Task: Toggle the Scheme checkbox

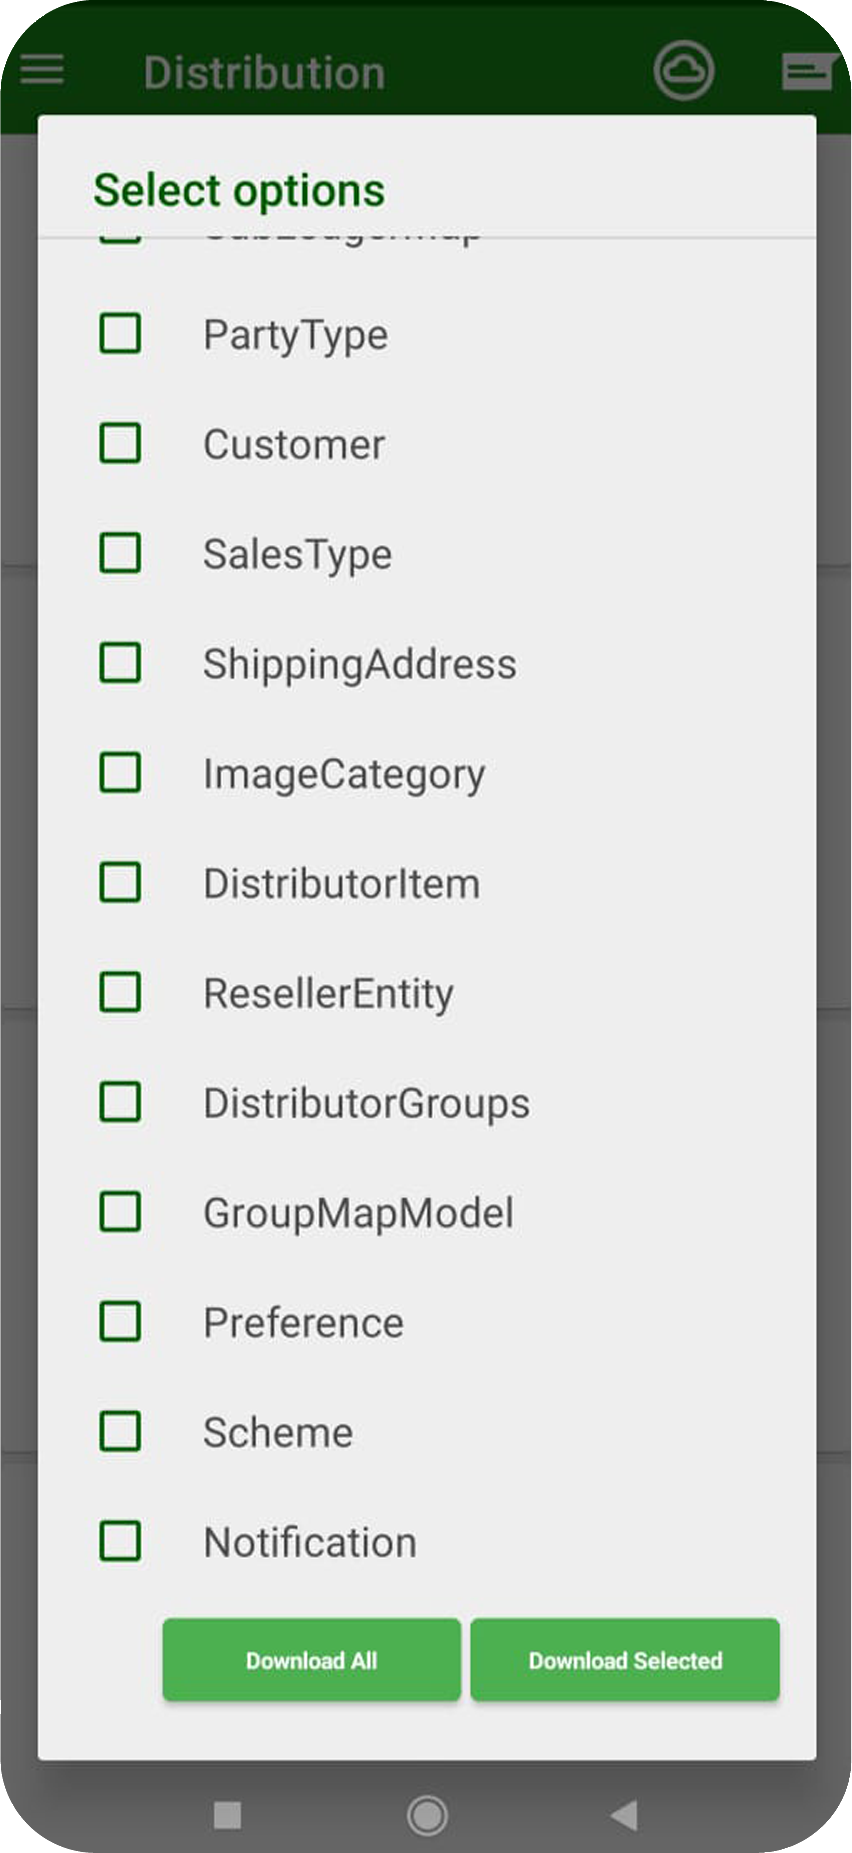Action: (120, 1432)
